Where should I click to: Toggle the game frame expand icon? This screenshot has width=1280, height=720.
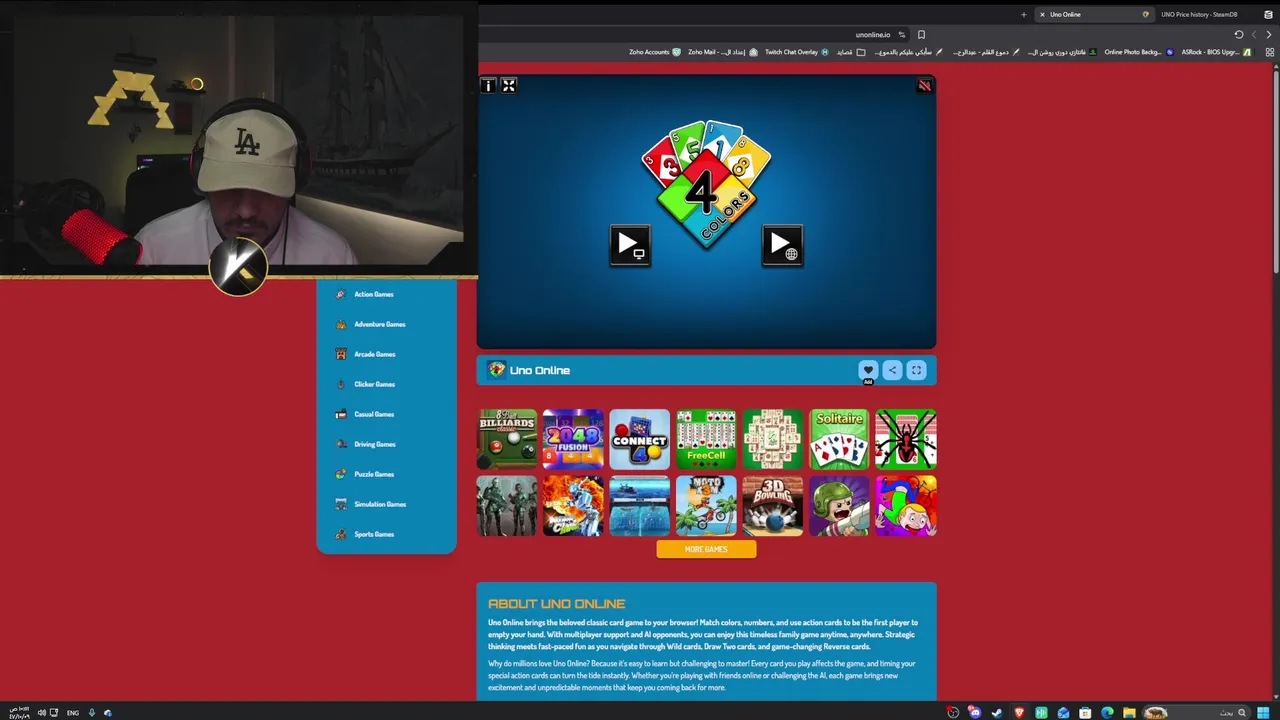pyautogui.click(x=509, y=86)
